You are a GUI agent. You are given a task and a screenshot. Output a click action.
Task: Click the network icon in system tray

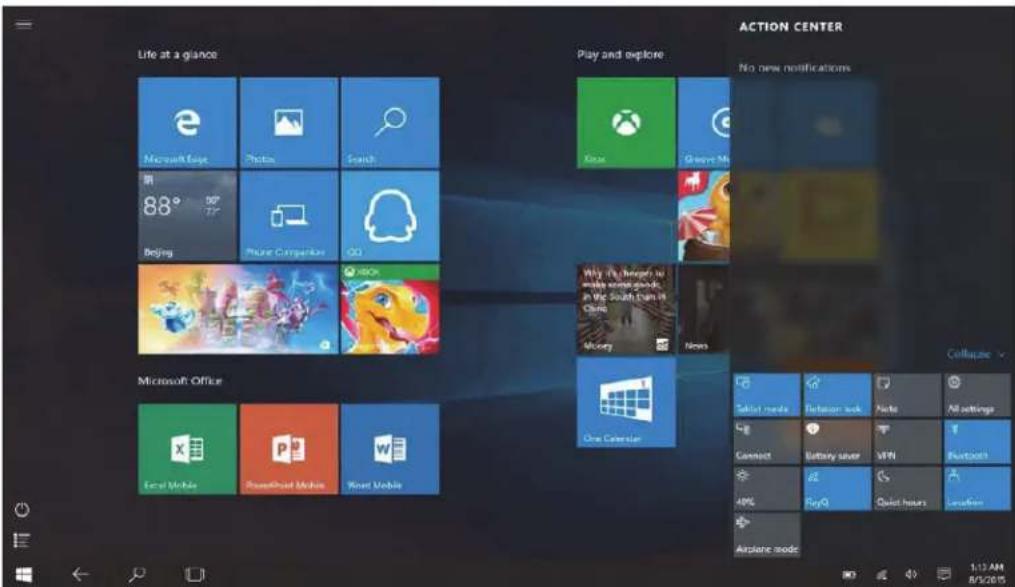coord(881,574)
